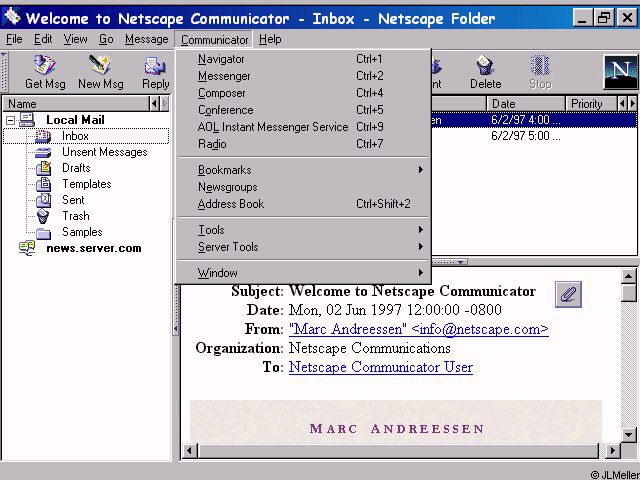This screenshot has height=480, width=640.
Task: Choose Radio from the menu
Action: pyautogui.click(x=304, y=144)
